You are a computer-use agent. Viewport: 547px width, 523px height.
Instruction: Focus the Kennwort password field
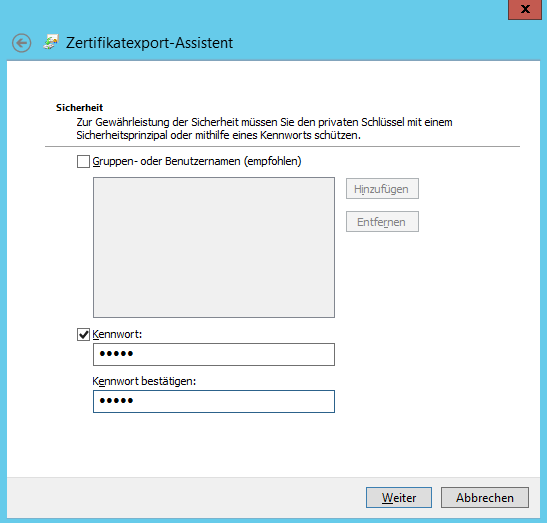pos(214,354)
